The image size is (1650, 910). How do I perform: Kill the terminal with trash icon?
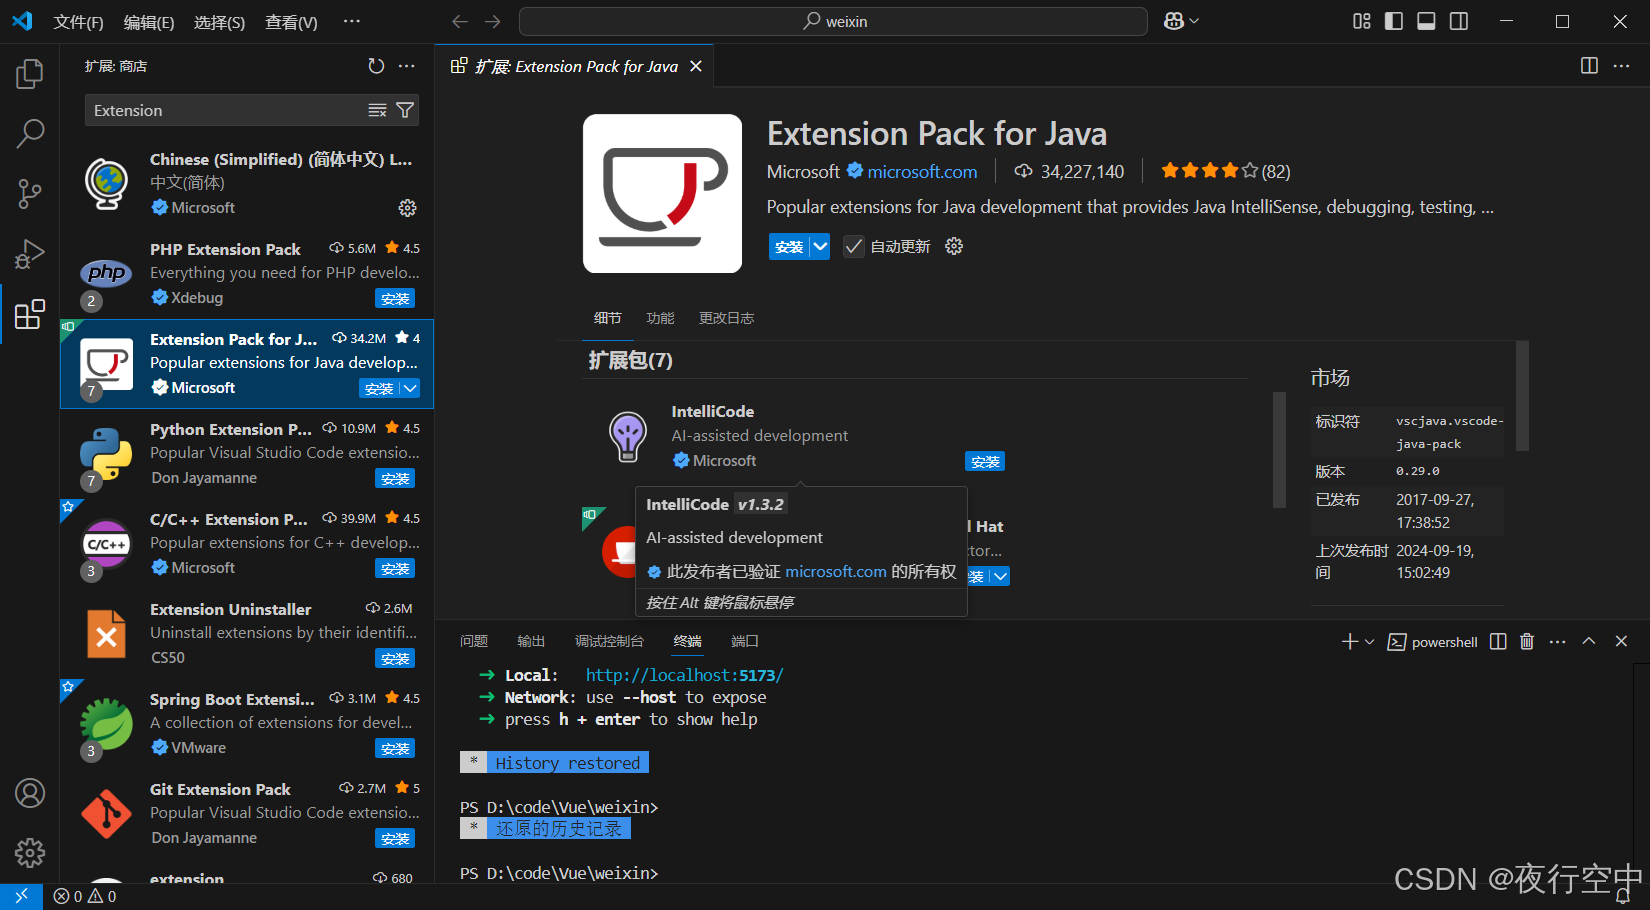point(1527,642)
